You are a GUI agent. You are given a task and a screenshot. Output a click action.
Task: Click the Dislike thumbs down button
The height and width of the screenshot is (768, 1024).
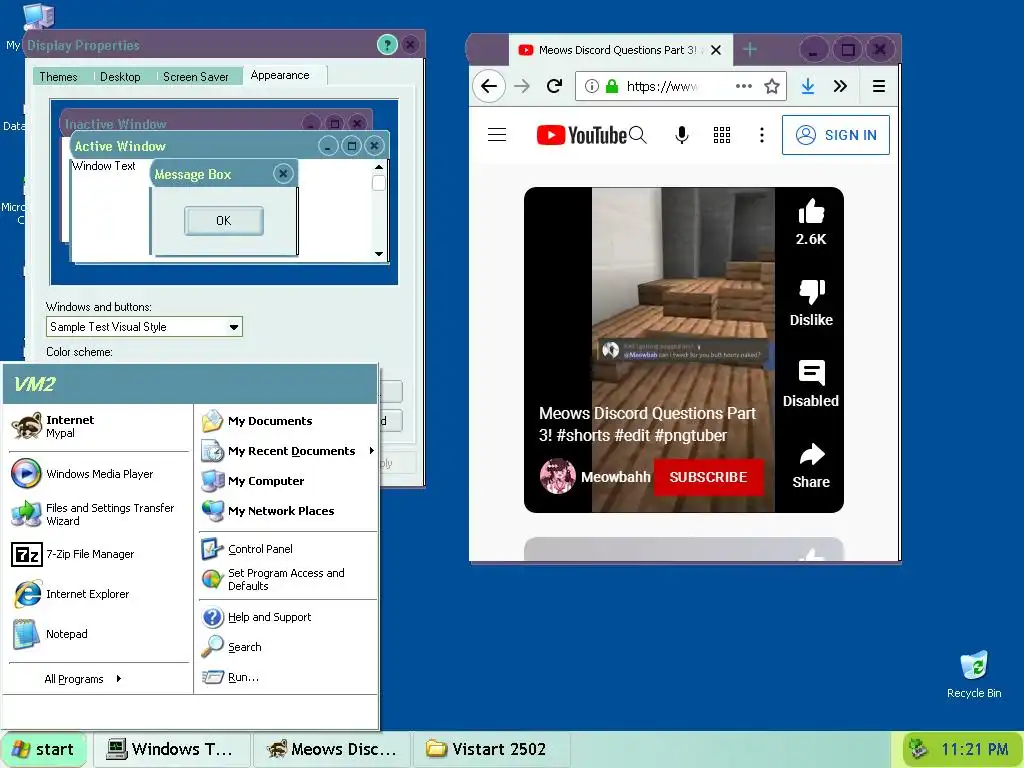point(811,293)
